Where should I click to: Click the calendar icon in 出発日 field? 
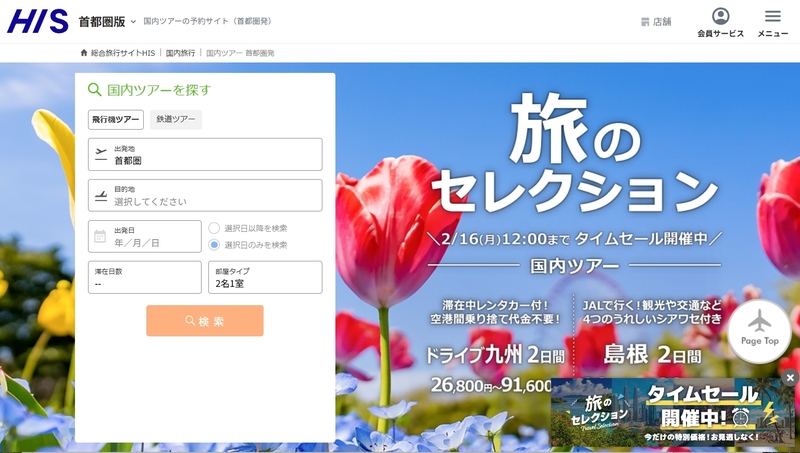[100, 237]
